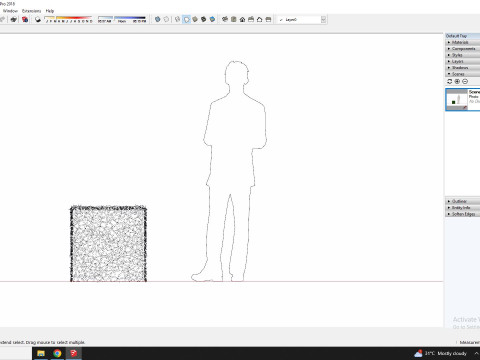
Task: Switch to the Back view house outline
Action: click(x=260, y=19)
